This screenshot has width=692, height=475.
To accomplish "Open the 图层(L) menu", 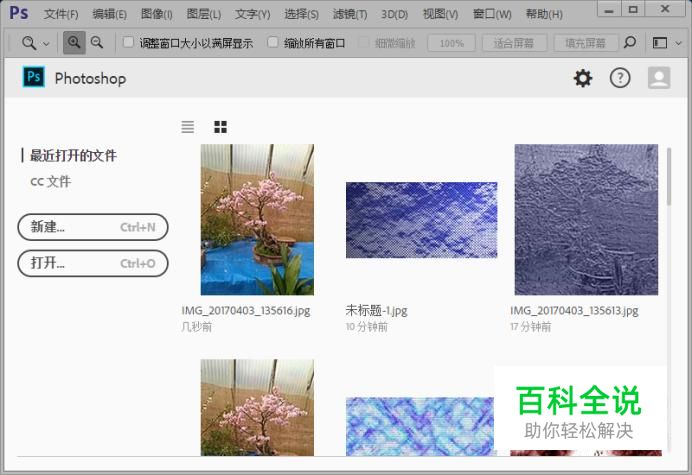I will coord(203,14).
